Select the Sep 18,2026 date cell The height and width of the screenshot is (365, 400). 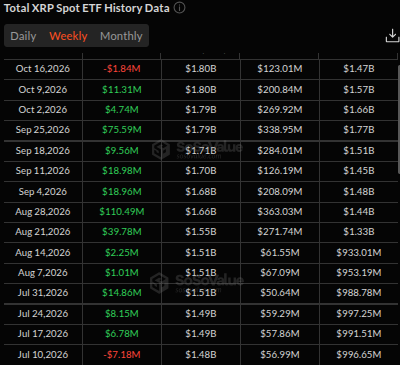(x=43, y=151)
